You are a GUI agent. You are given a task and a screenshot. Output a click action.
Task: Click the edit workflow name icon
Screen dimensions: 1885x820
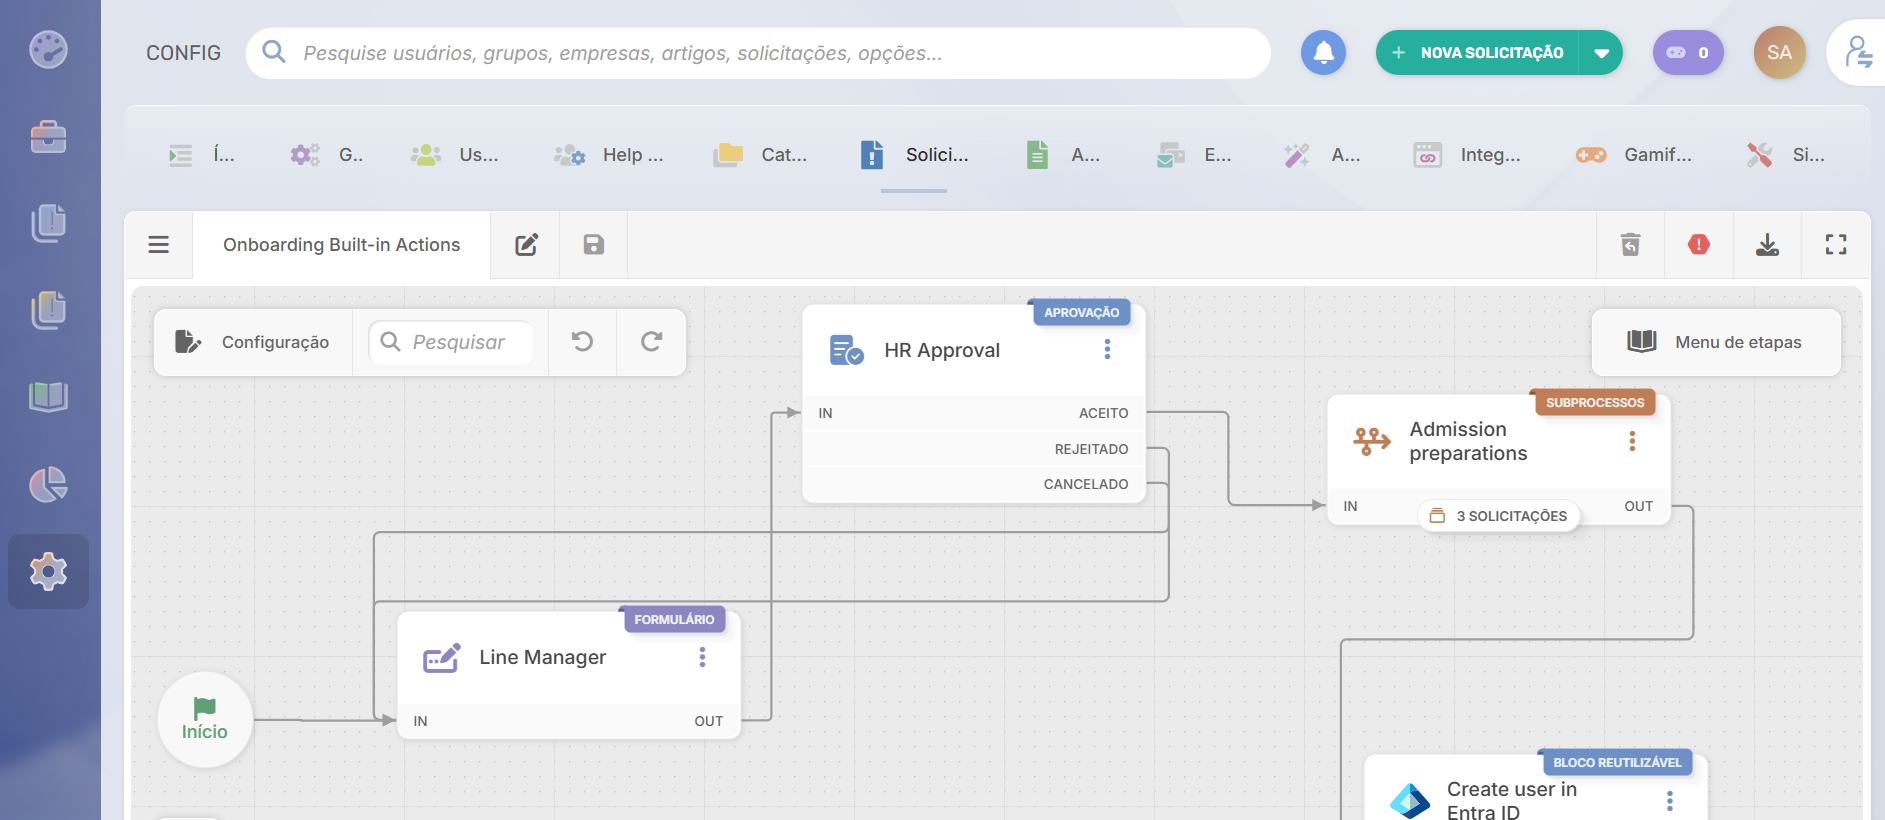click(526, 244)
